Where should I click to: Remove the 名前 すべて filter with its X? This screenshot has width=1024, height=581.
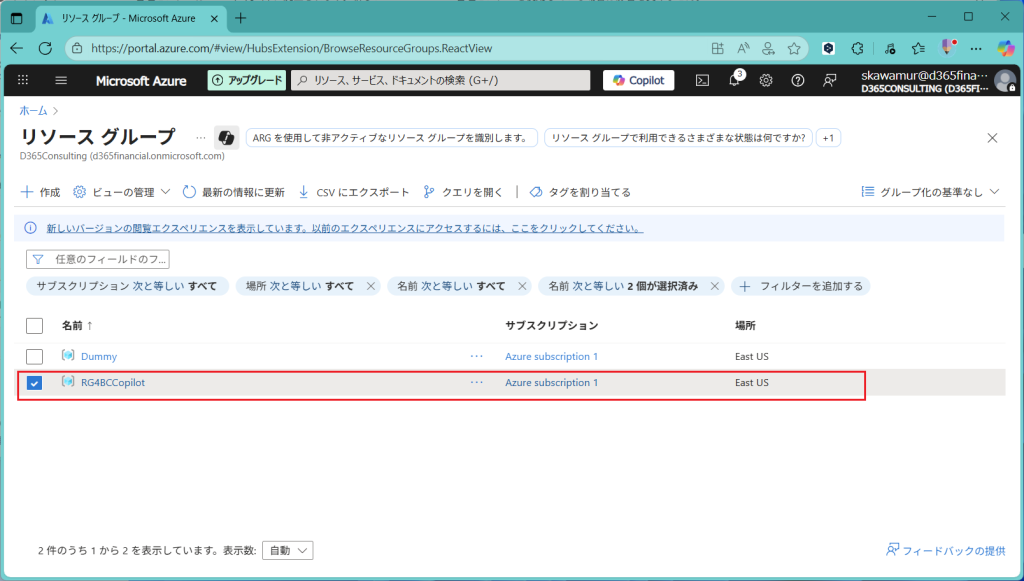click(522, 286)
